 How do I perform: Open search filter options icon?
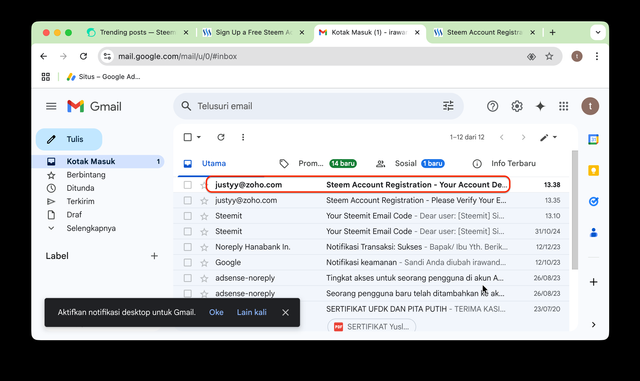point(448,106)
